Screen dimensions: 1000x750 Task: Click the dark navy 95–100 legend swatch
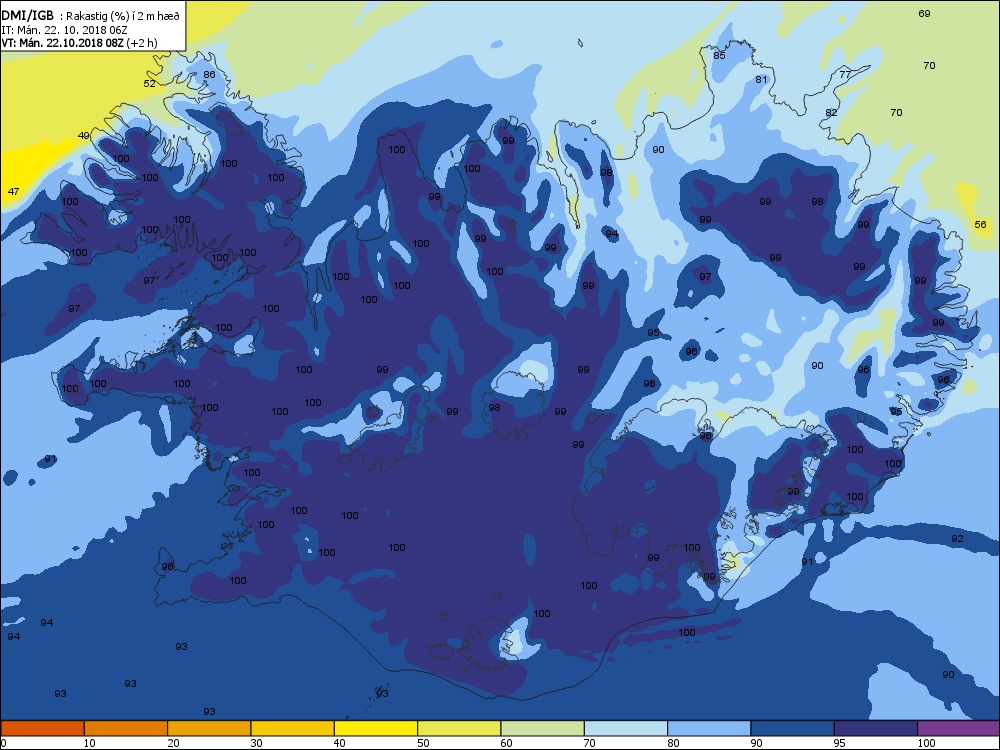(876, 728)
